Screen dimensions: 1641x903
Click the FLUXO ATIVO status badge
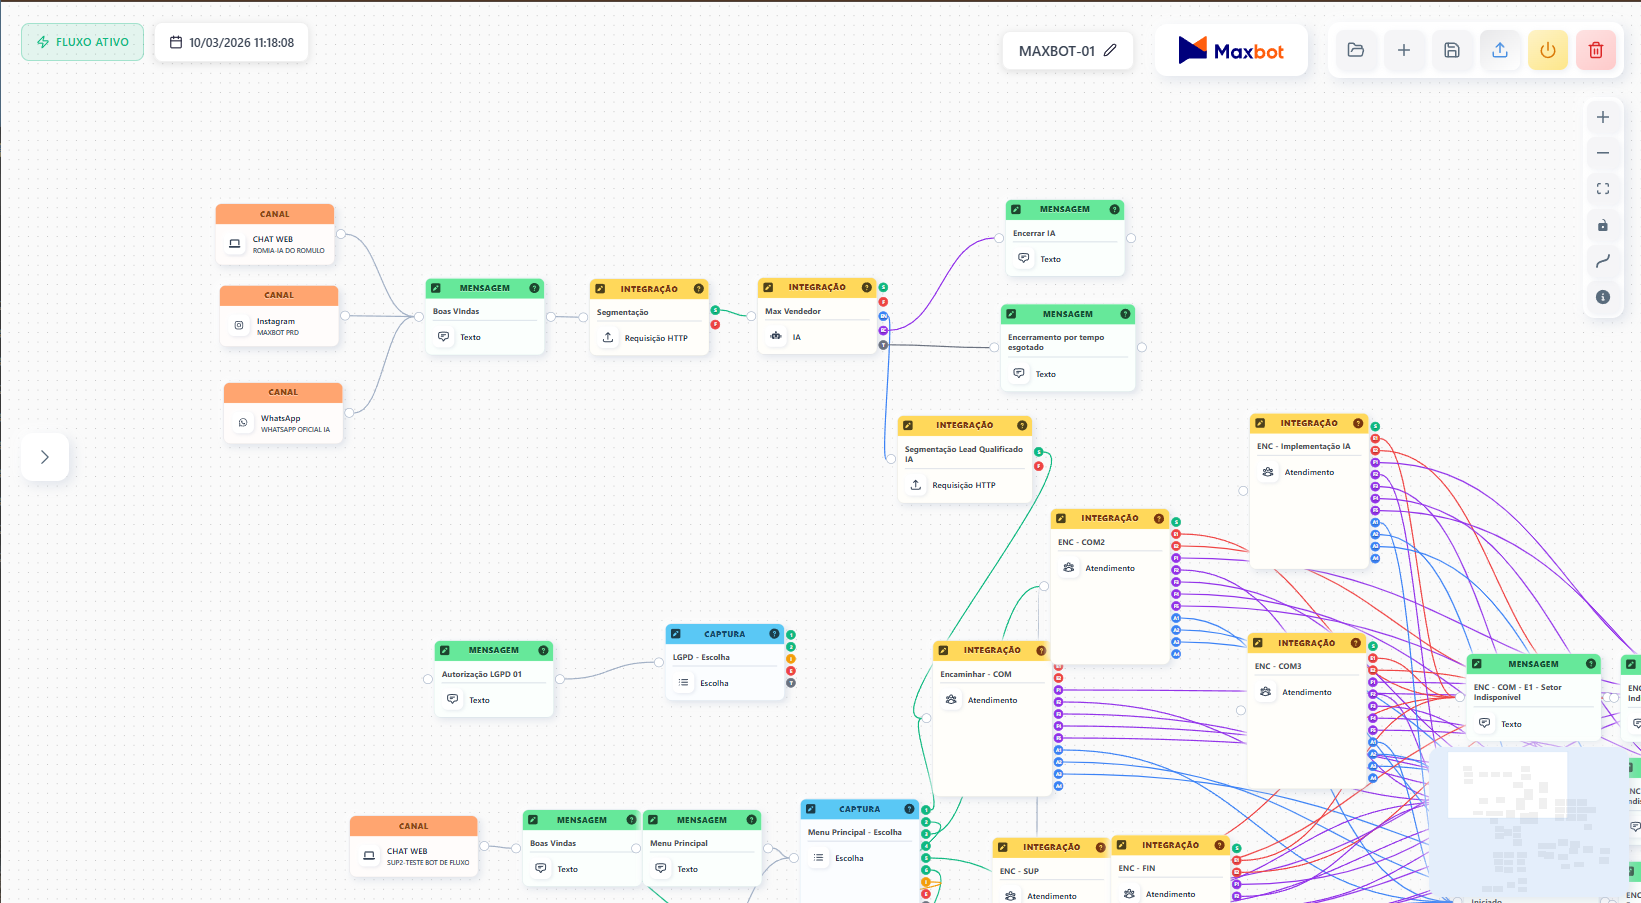tap(83, 42)
